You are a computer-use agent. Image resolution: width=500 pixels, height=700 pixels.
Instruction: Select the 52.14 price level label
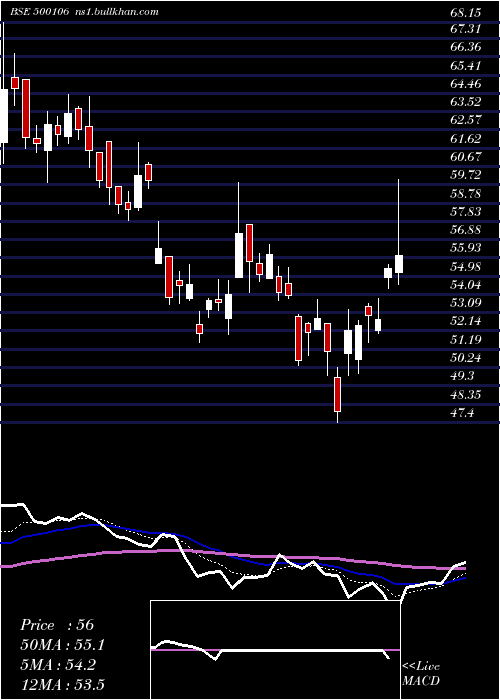point(466,321)
